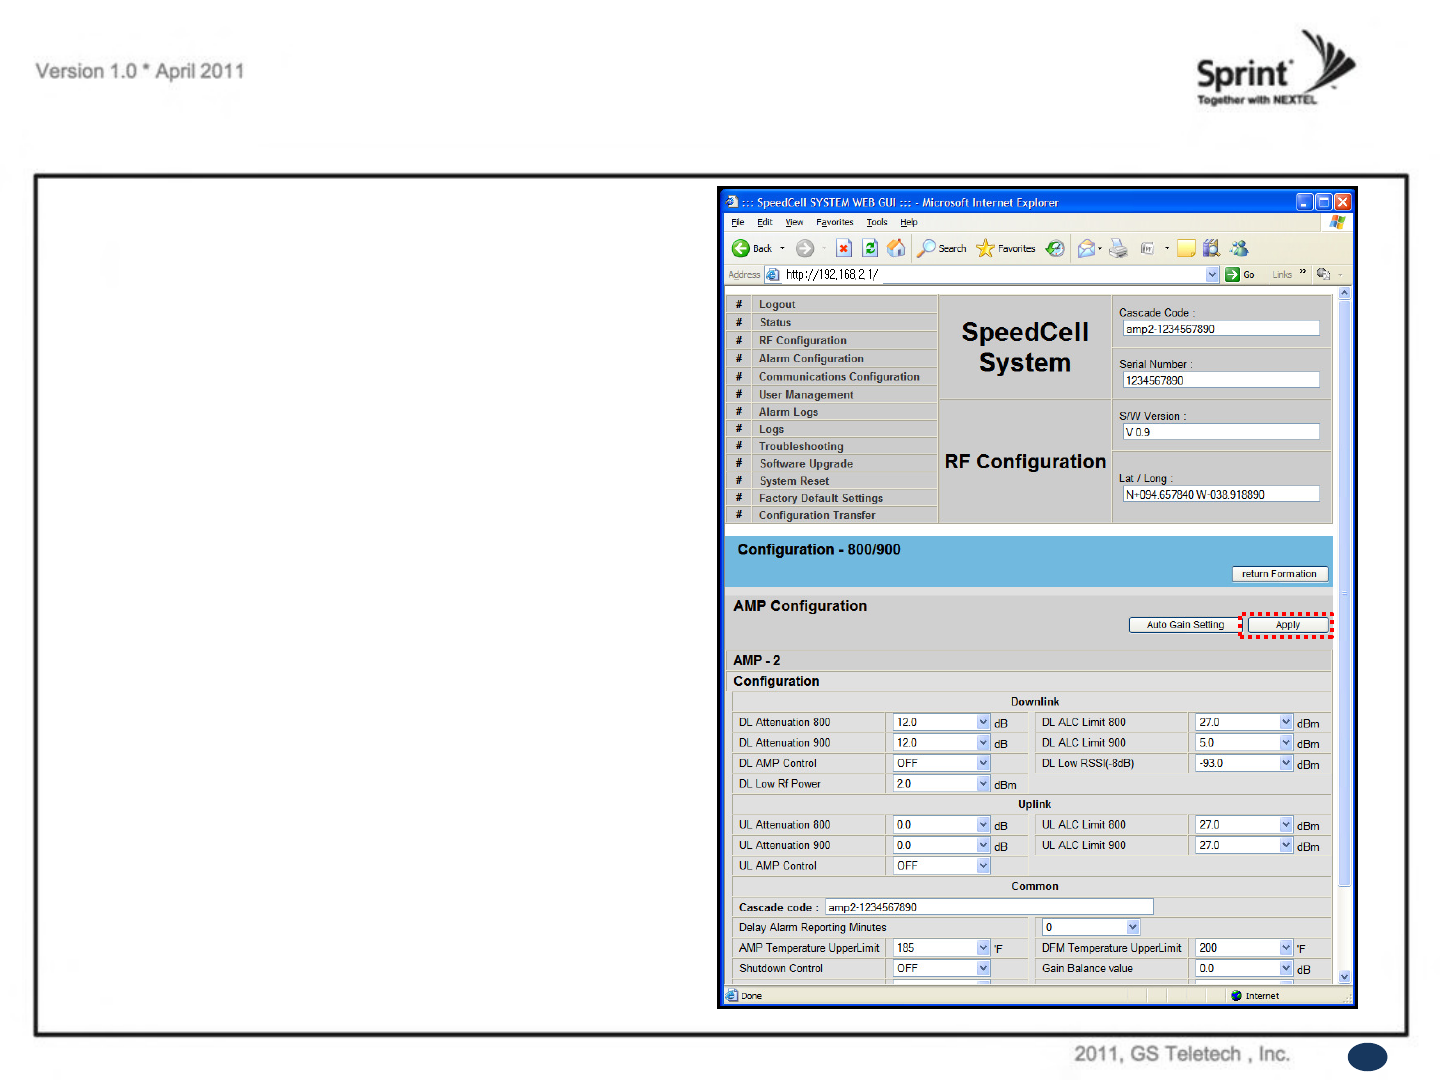1440x1080 pixels.
Task: Open the Troubleshooting navigation link
Action: coord(801,446)
